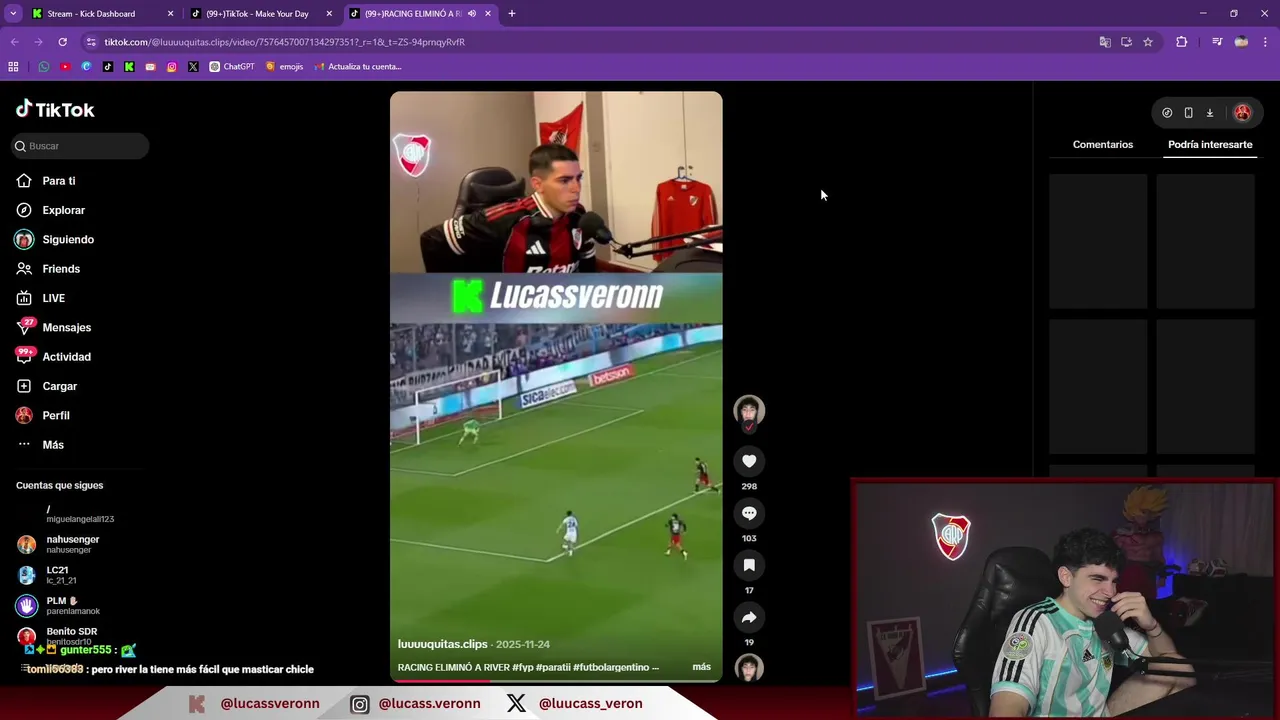
Task: Open followed account miguelangelali123
Action: [x=79, y=514]
